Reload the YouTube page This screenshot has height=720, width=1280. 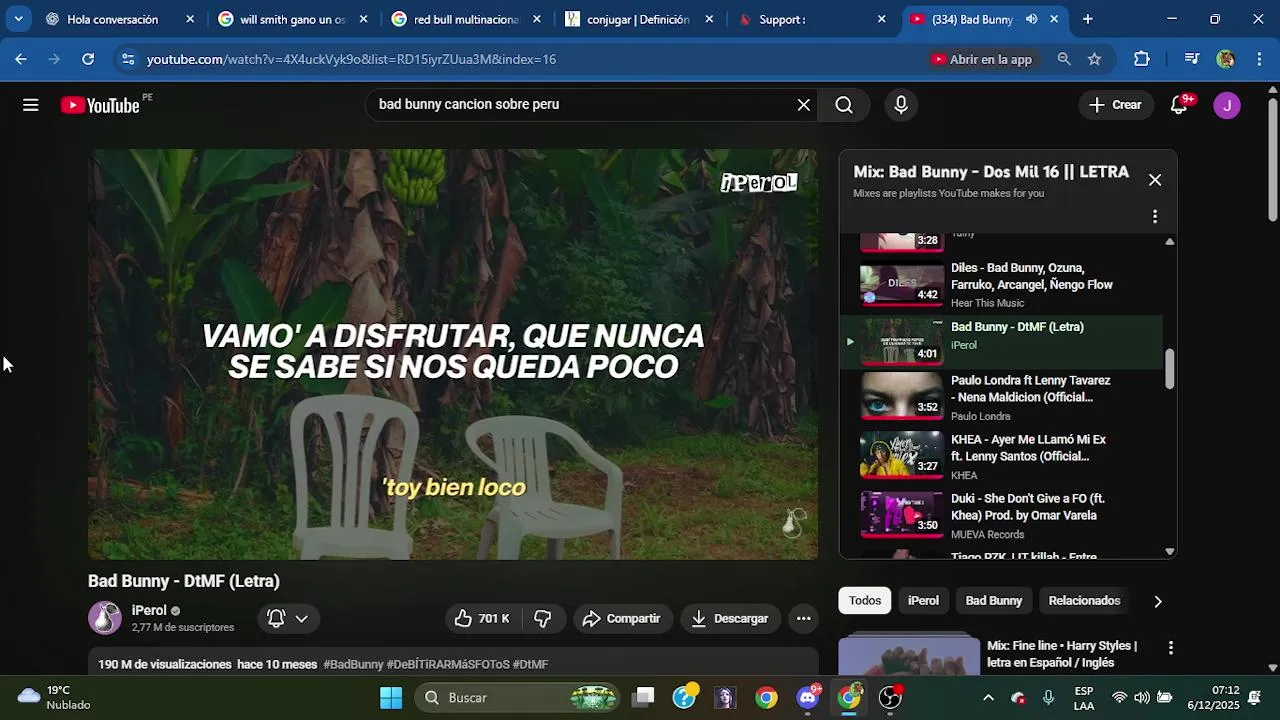tap(88, 59)
